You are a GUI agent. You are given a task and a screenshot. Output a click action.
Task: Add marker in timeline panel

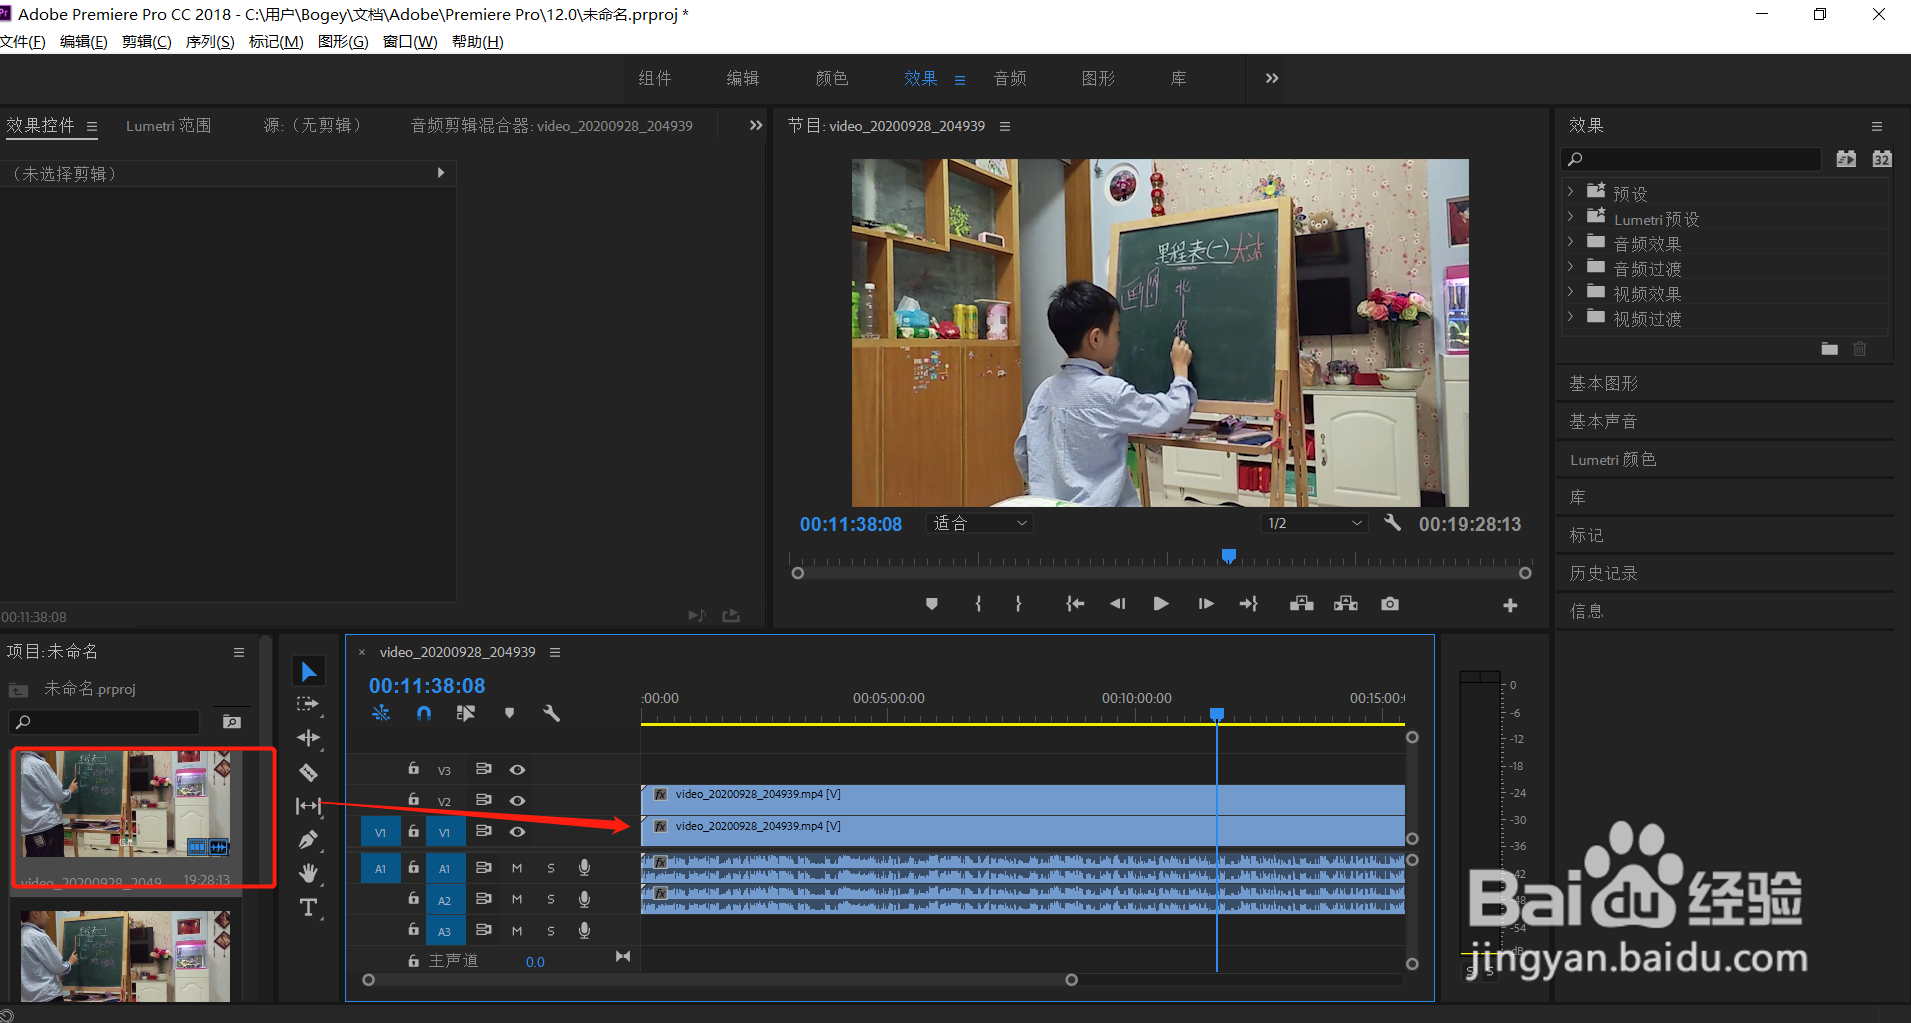[510, 713]
